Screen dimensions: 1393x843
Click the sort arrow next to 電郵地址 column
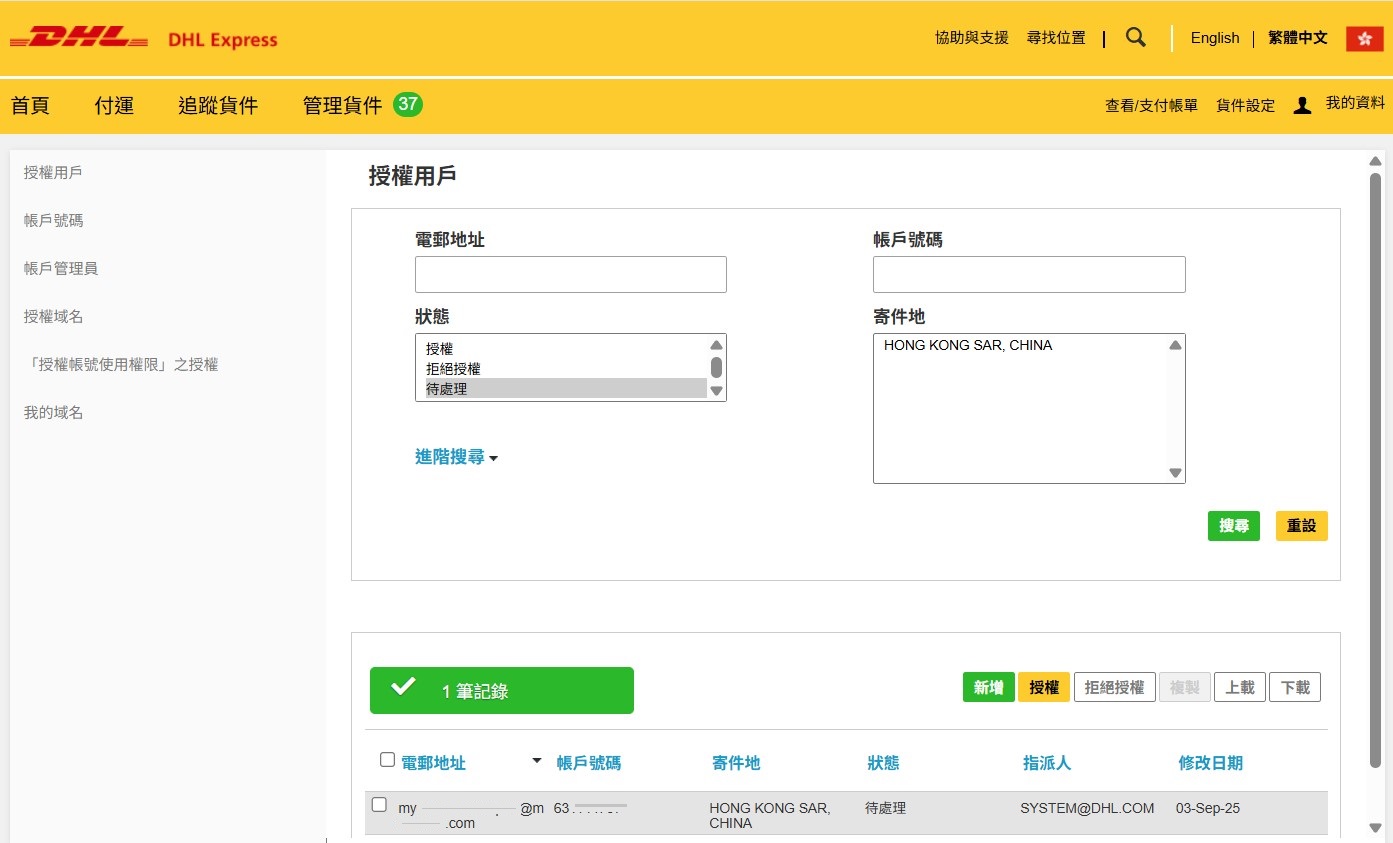[x=536, y=761]
